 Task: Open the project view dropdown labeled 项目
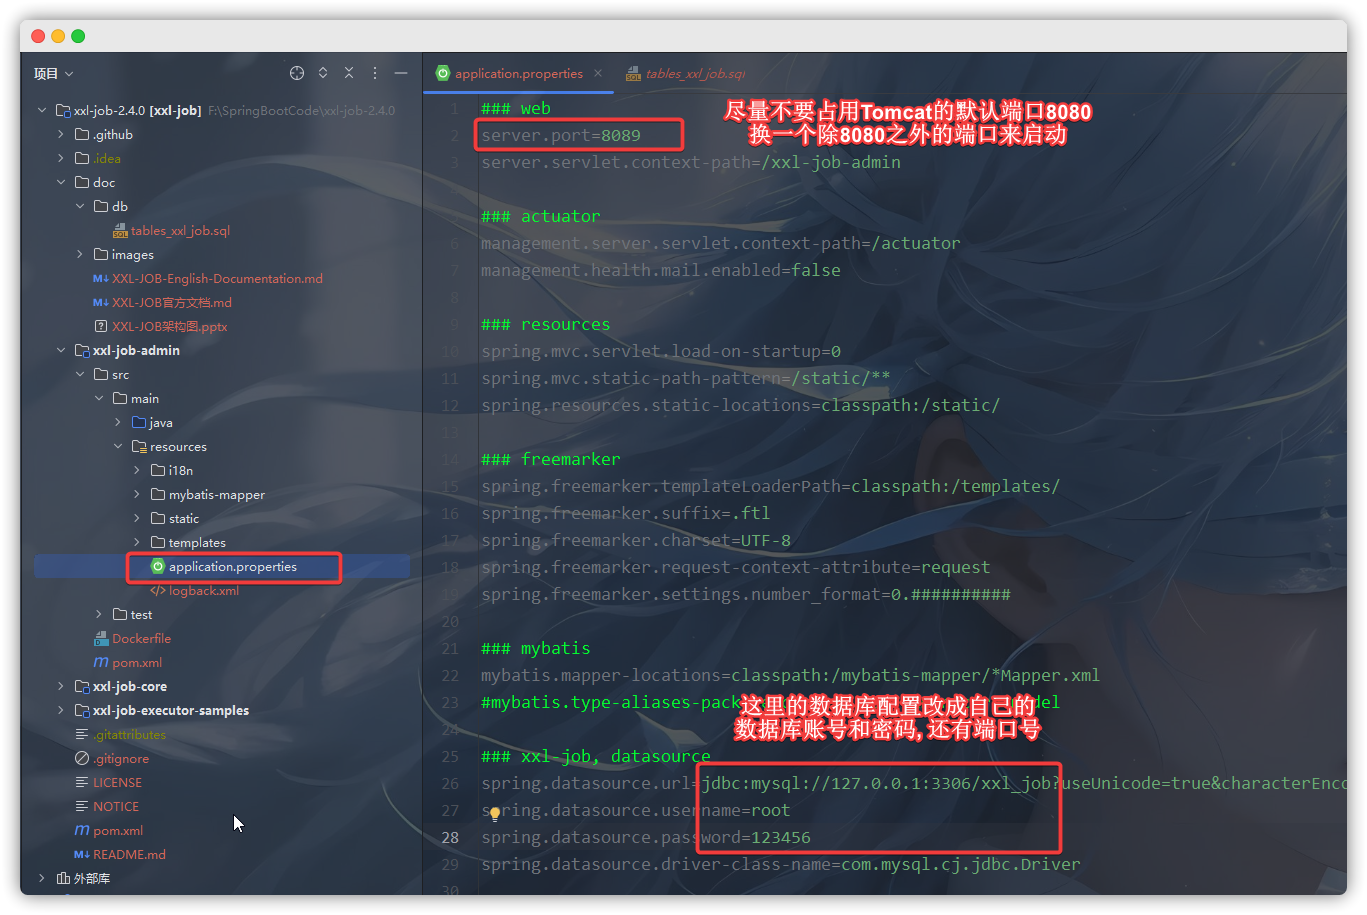[53, 73]
